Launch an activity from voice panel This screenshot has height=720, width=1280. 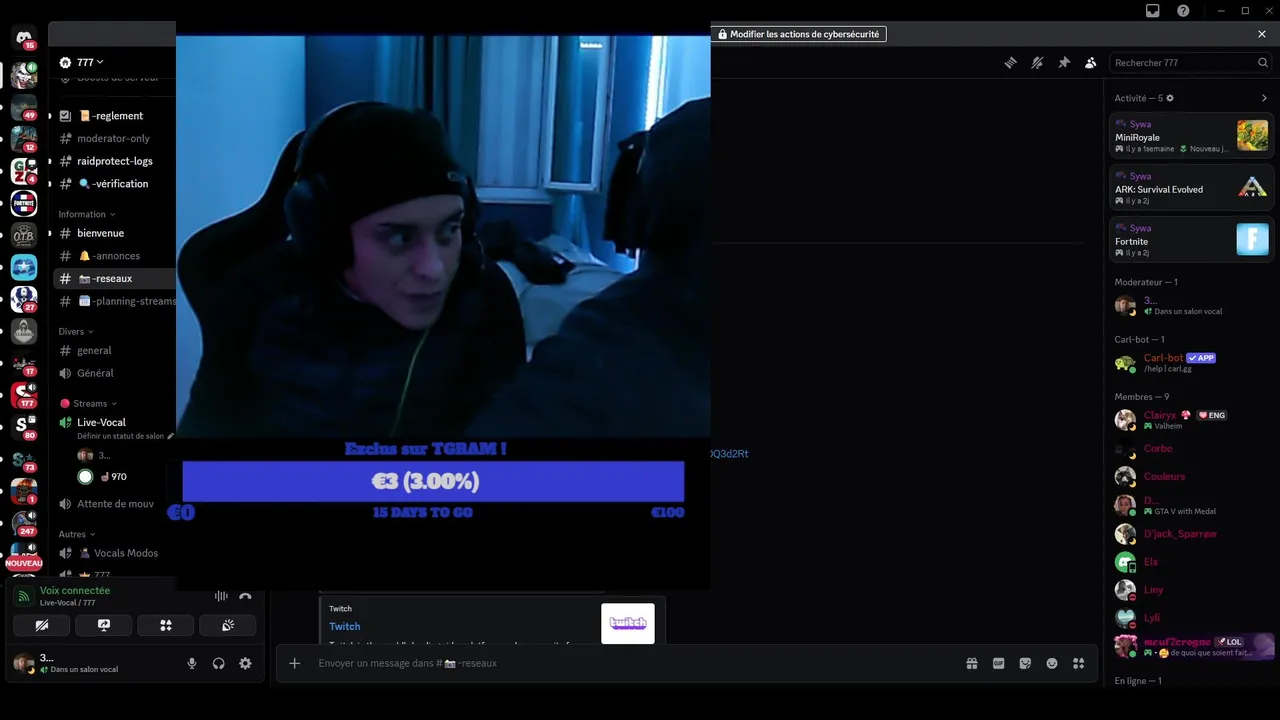(166, 625)
